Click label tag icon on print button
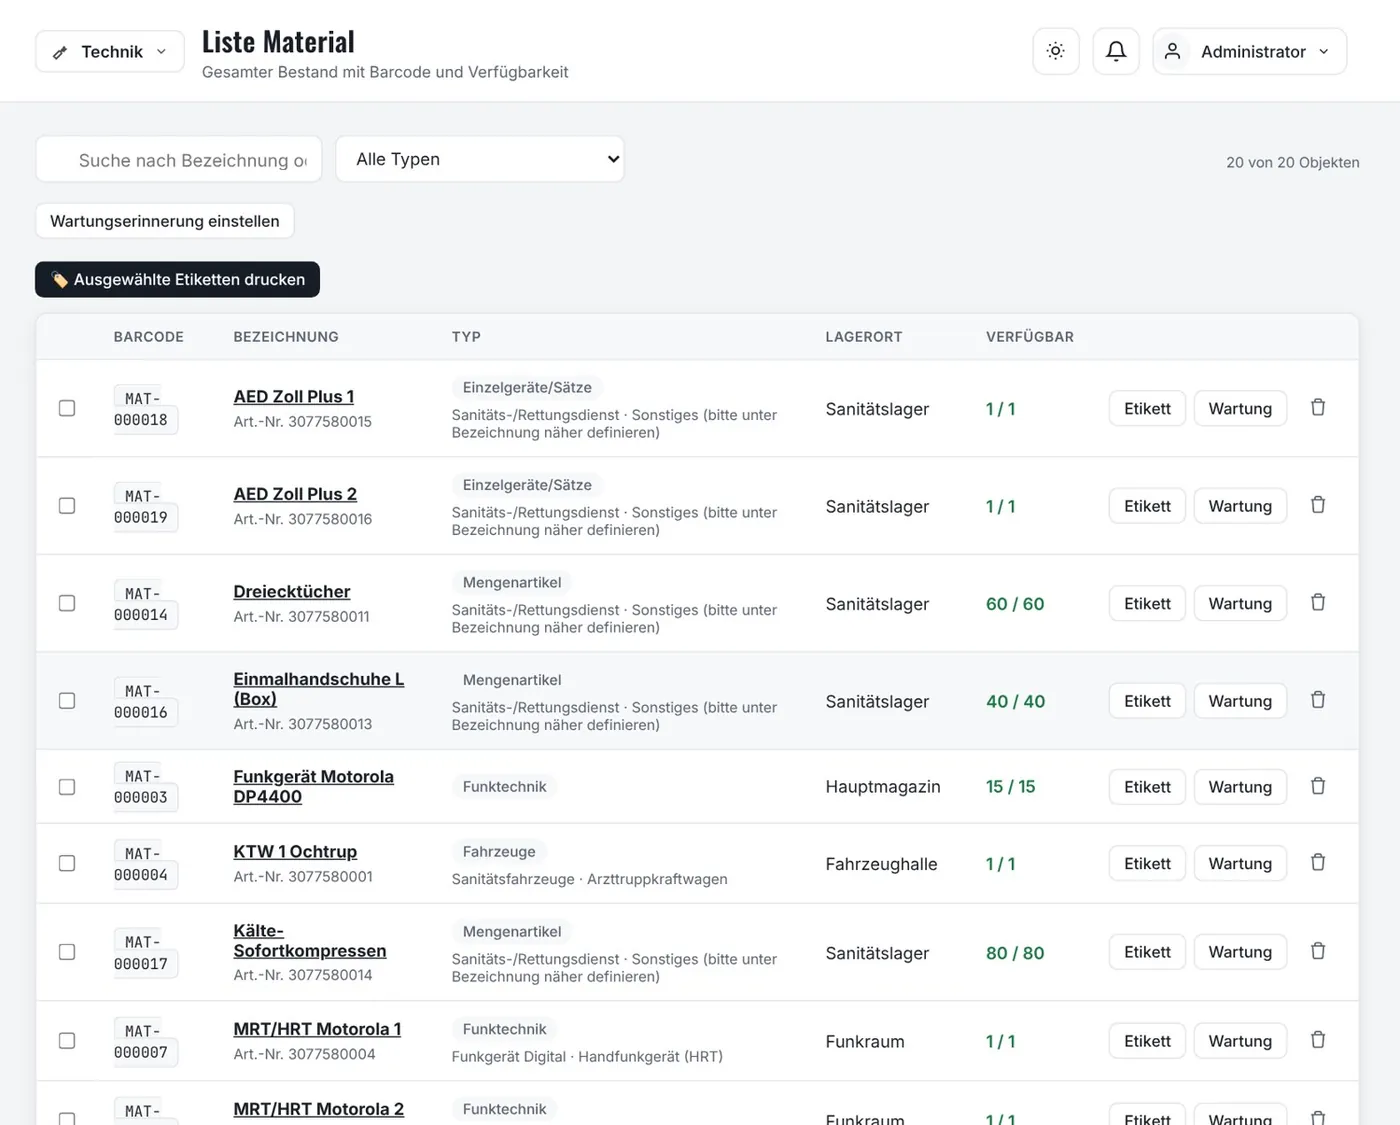Screen dimensions: 1400x1125 click(x=60, y=280)
